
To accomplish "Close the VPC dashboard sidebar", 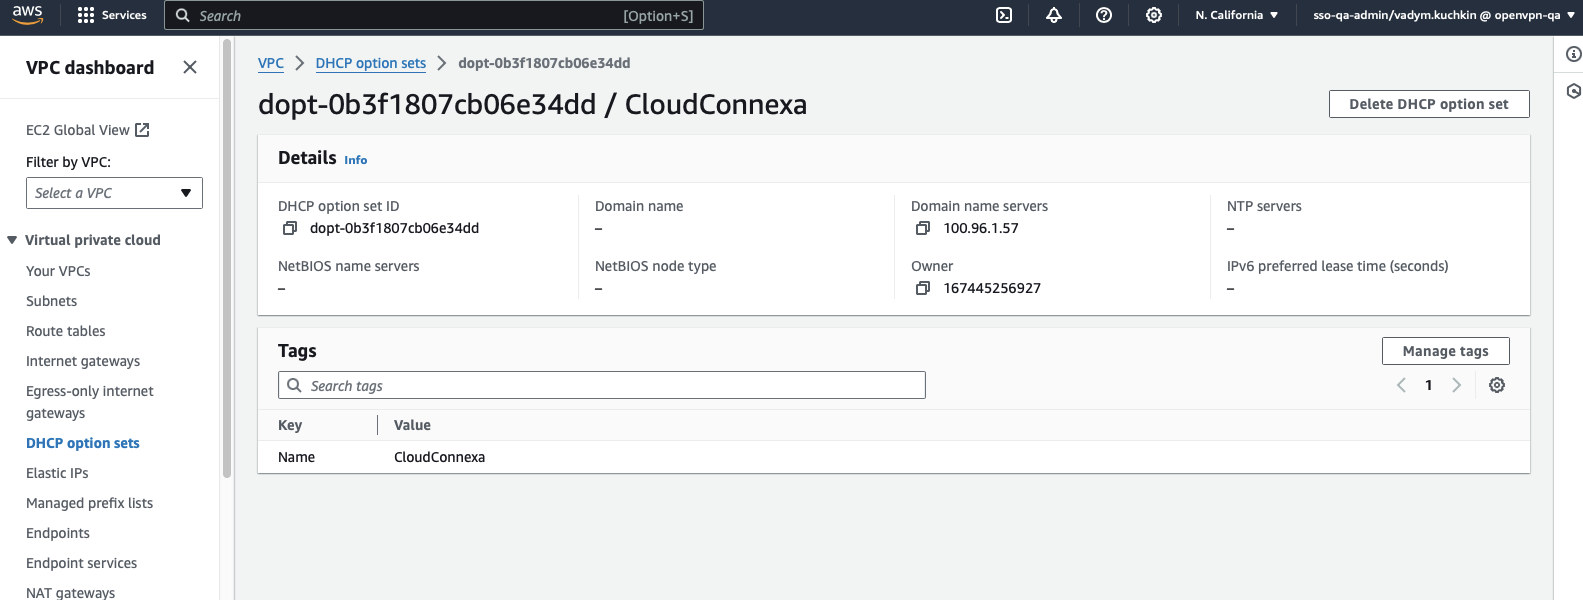I will [x=190, y=67].
